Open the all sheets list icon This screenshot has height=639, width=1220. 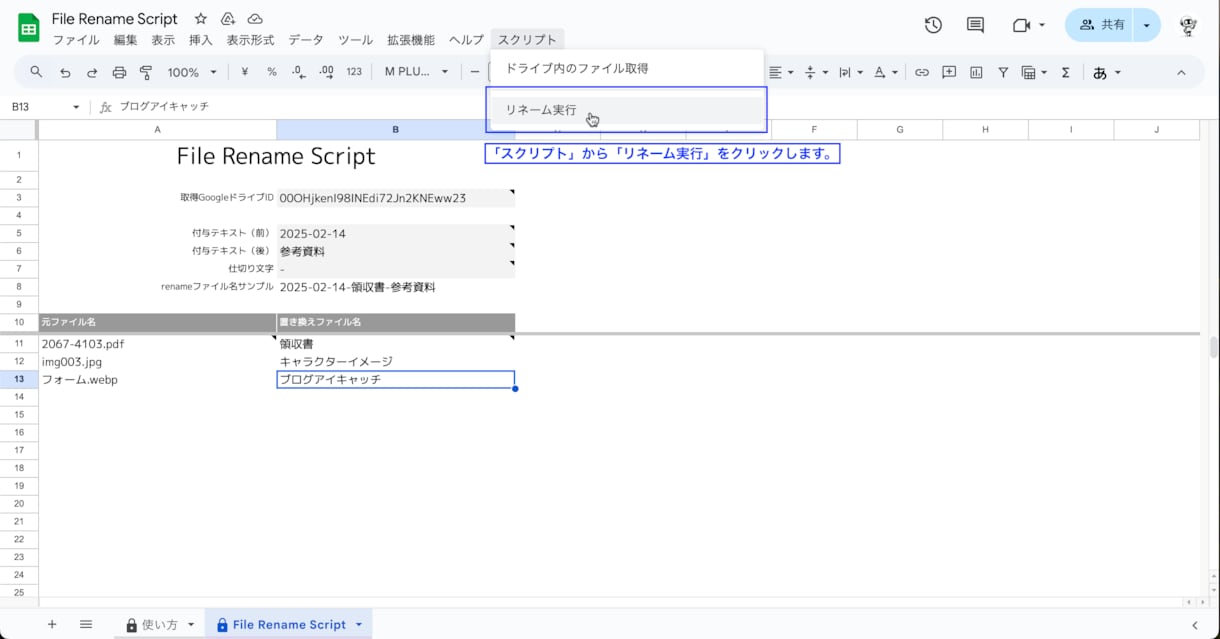click(x=86, y=624)
